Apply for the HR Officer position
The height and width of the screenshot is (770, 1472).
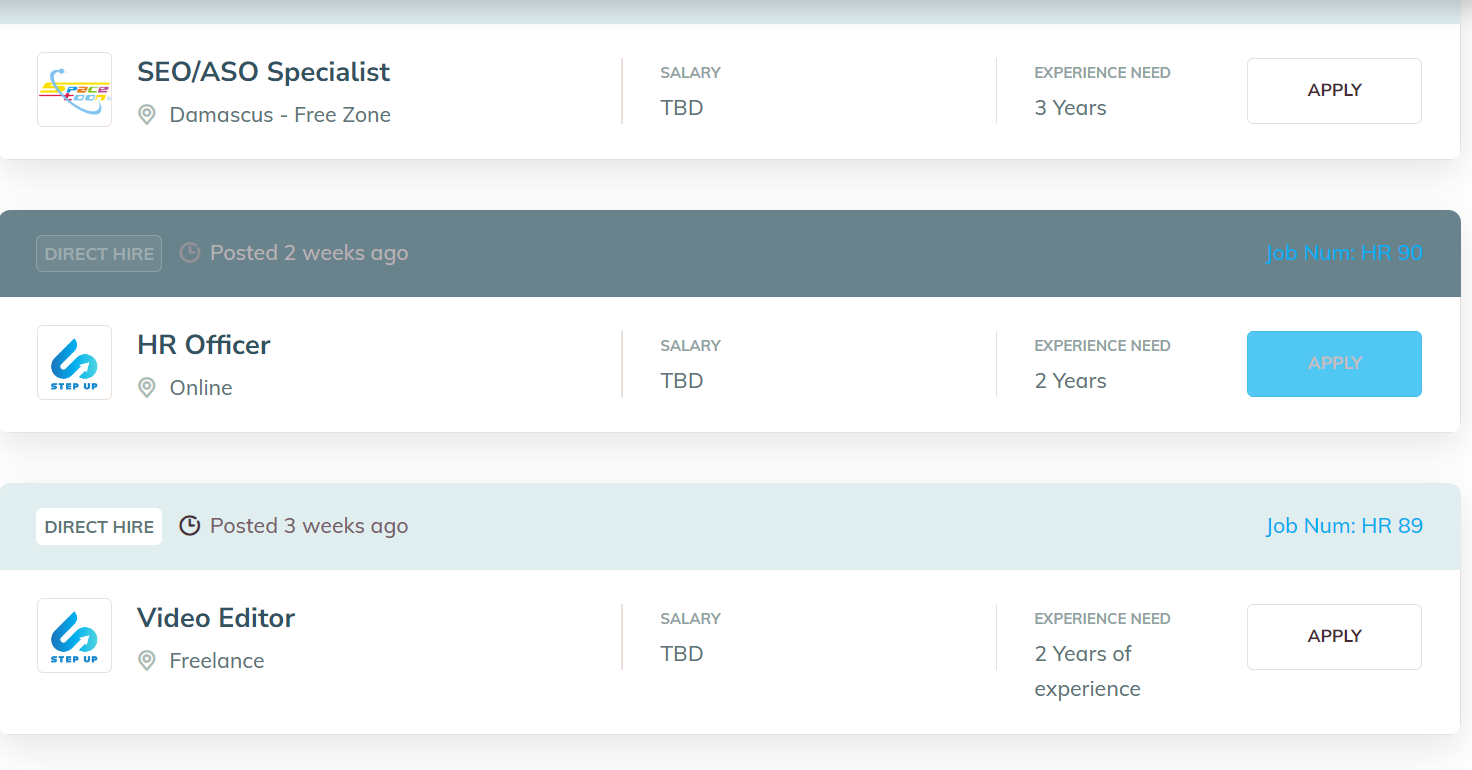(x=1334, y=364)
